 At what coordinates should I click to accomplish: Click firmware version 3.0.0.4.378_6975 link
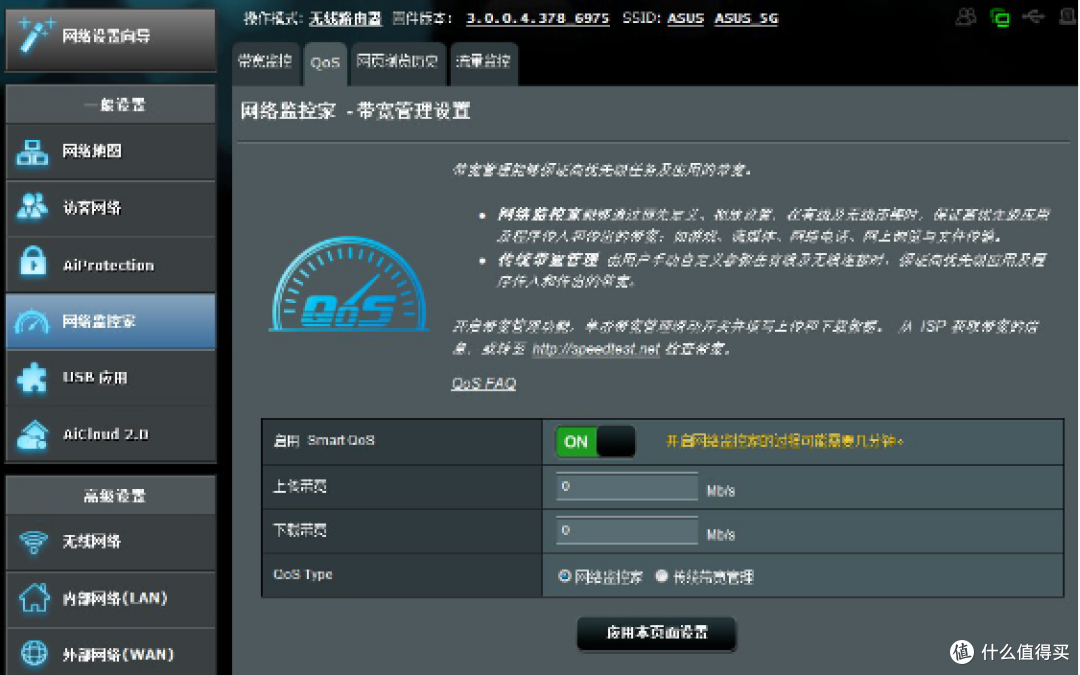coord(538,19)
